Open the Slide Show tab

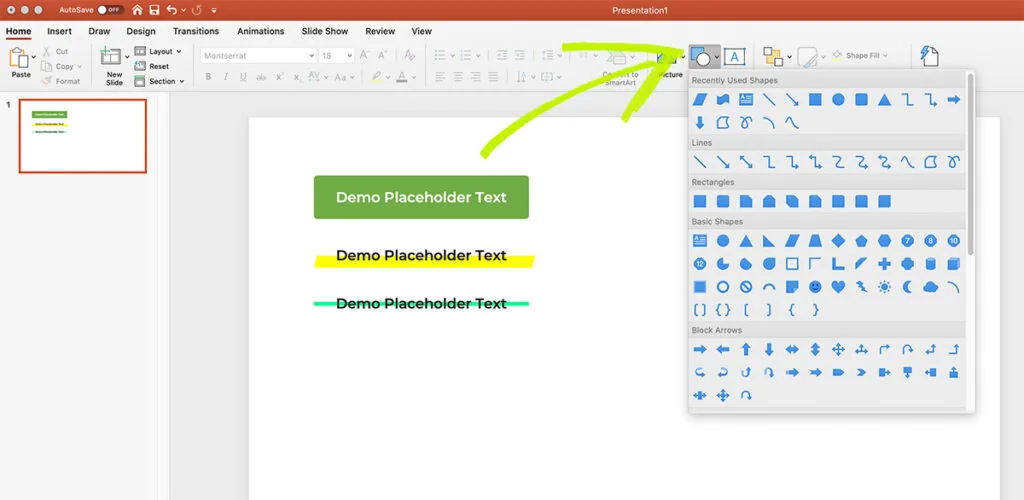click(x=325, y=31)
